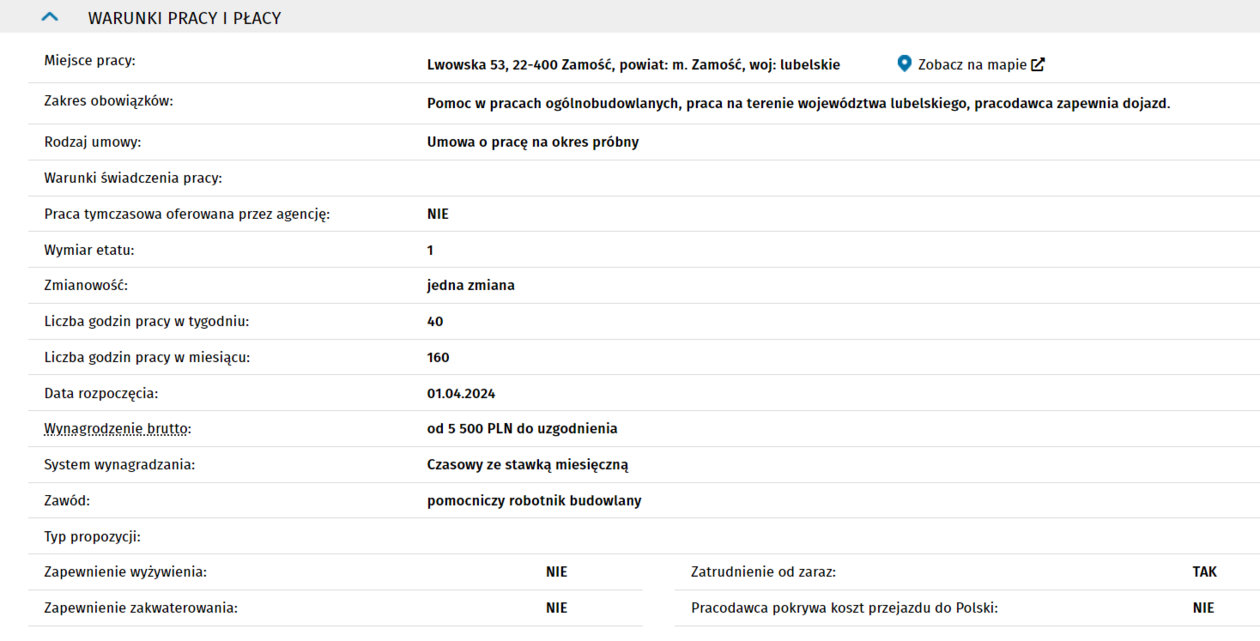Click the NIE value for Zapewnienie wyżywienia
This screenshot has height=641, width=1260.
[556, 572]
